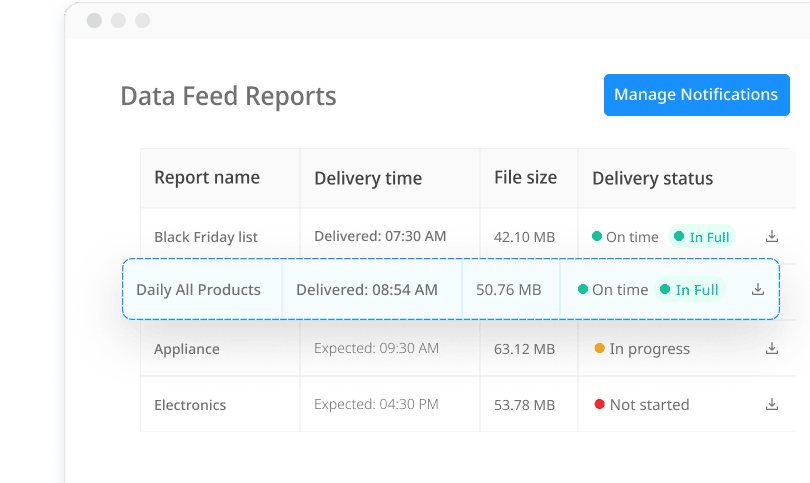
Task: Select the Delivered: 07:30 AM cell
Action: pos(380,236)
